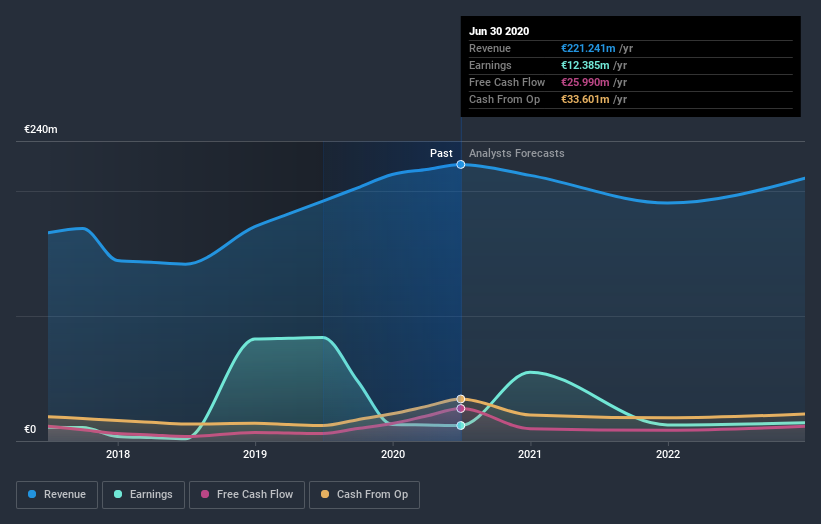
Task: Click the Analysts Forecasts label
Action: tap(517, 153)
